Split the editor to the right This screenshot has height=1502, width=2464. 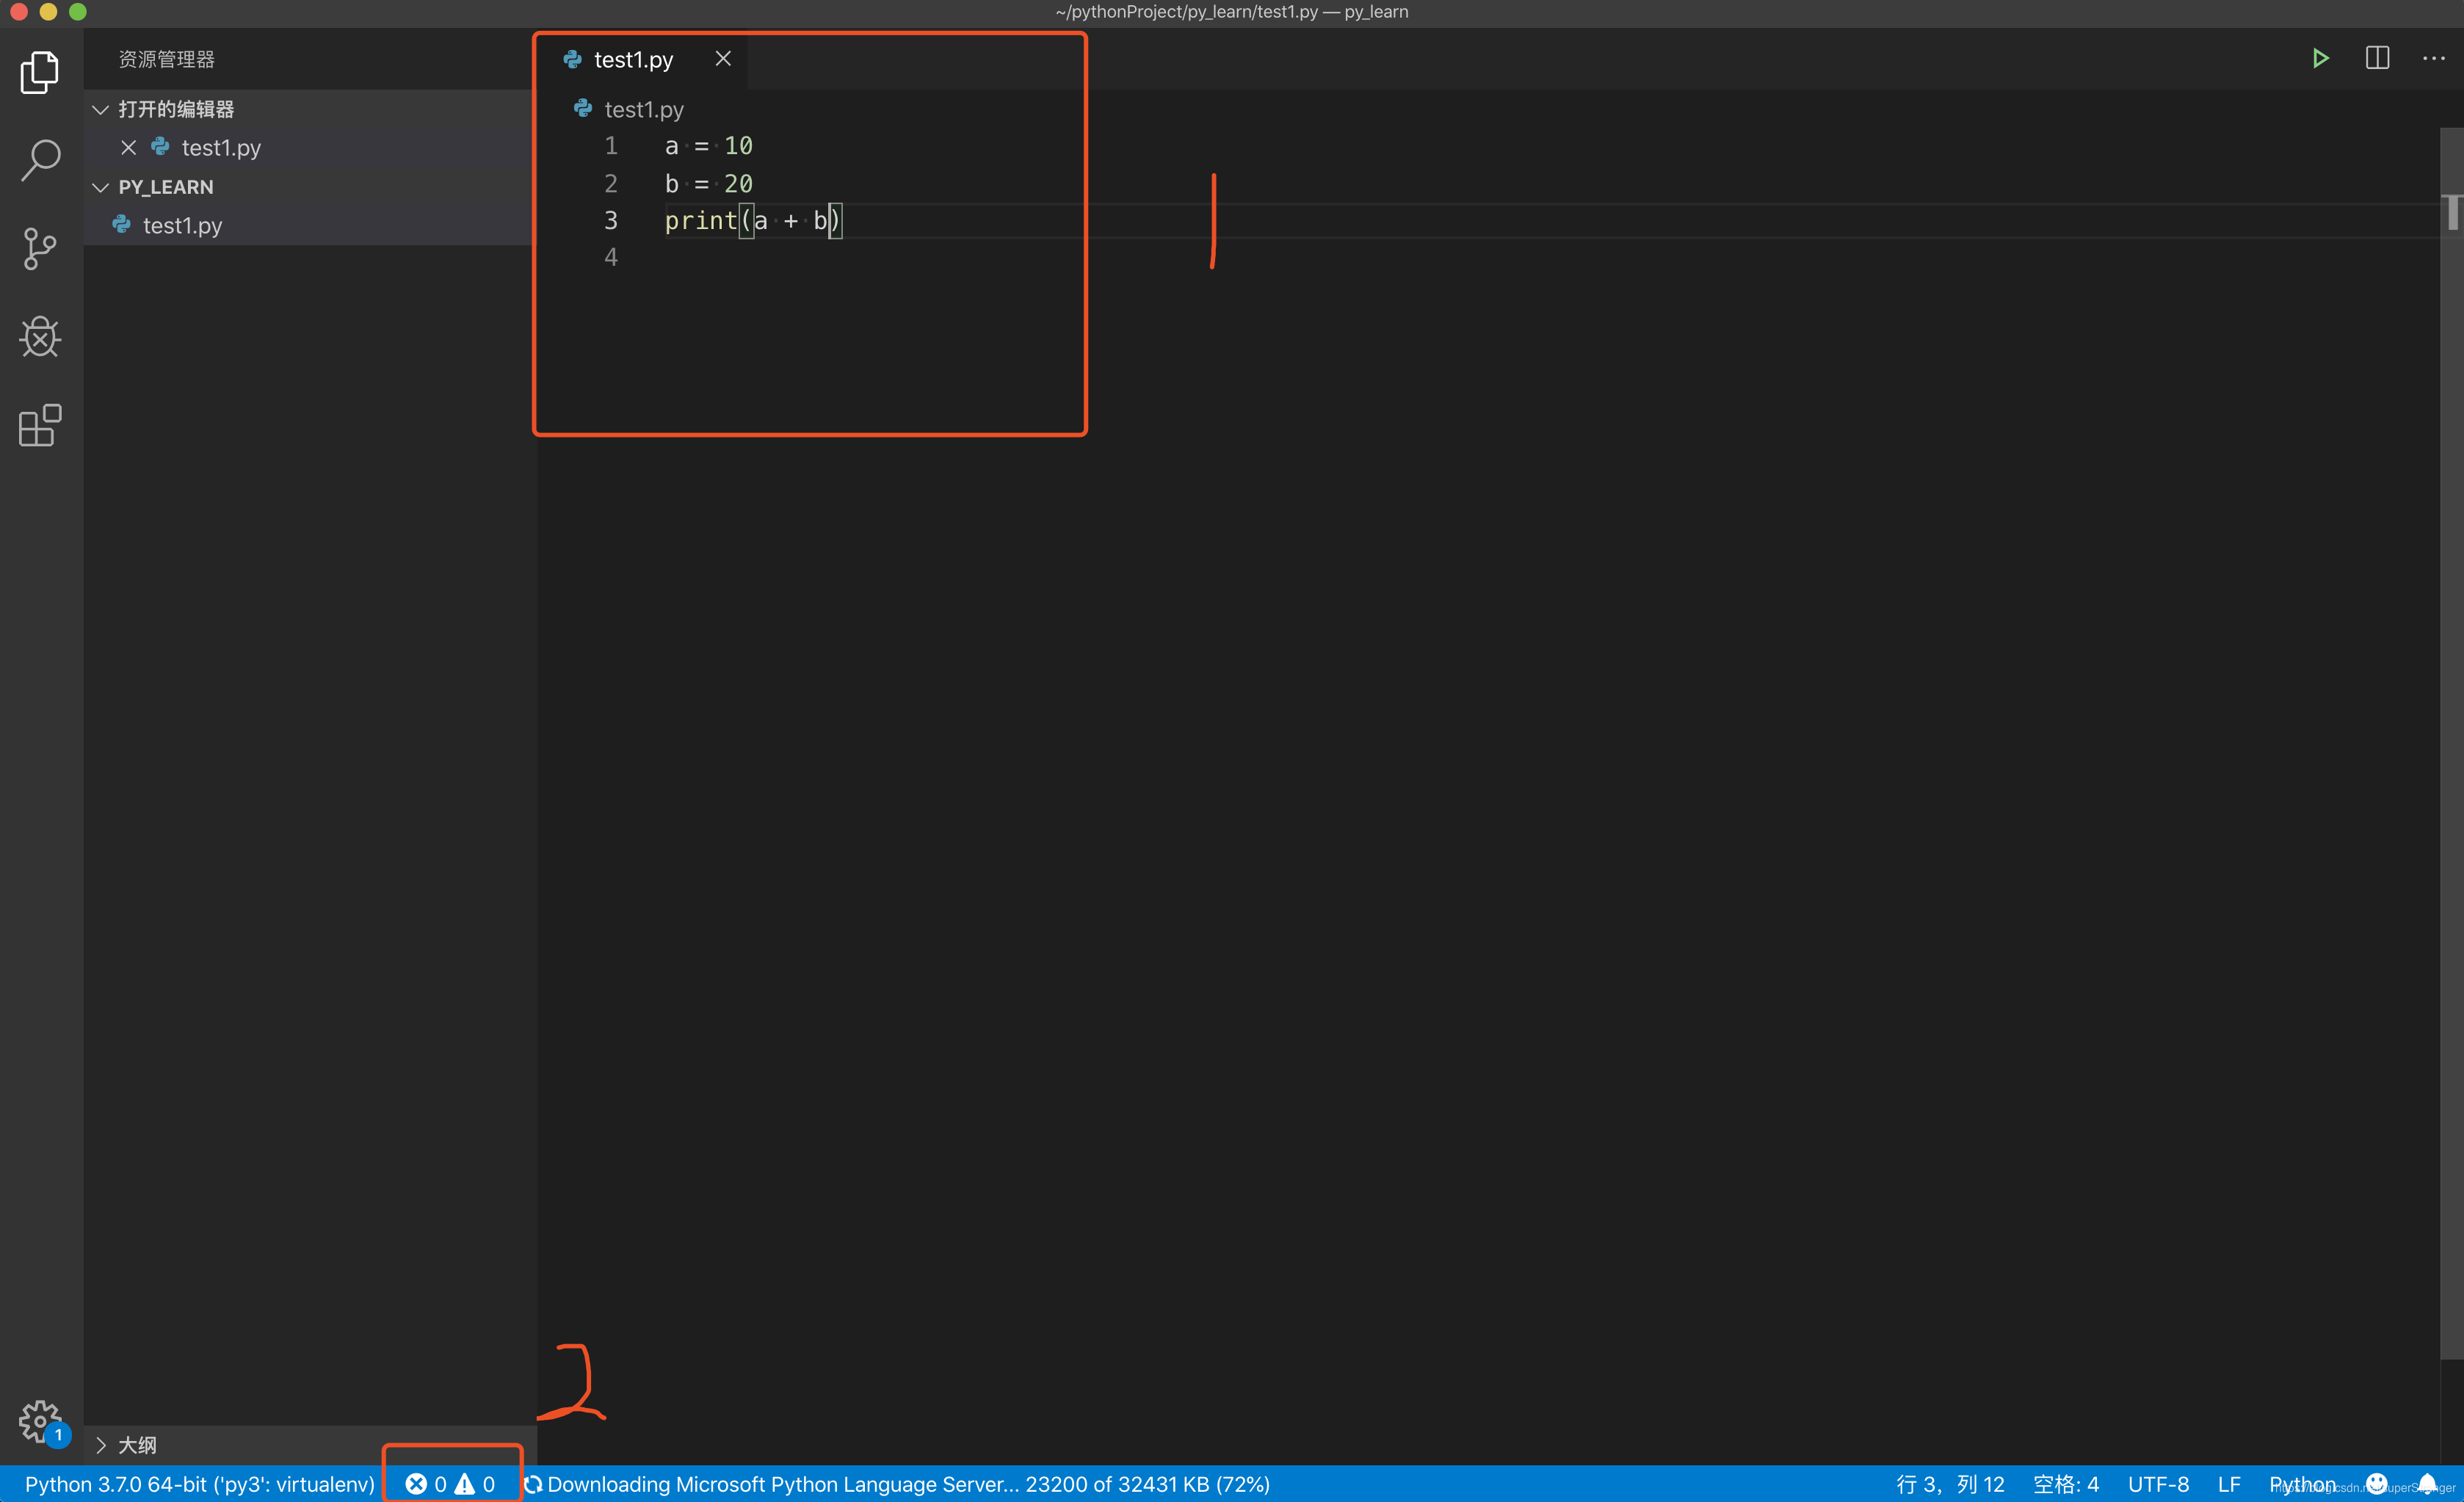pyautogui.click(x=2377, y=59)
